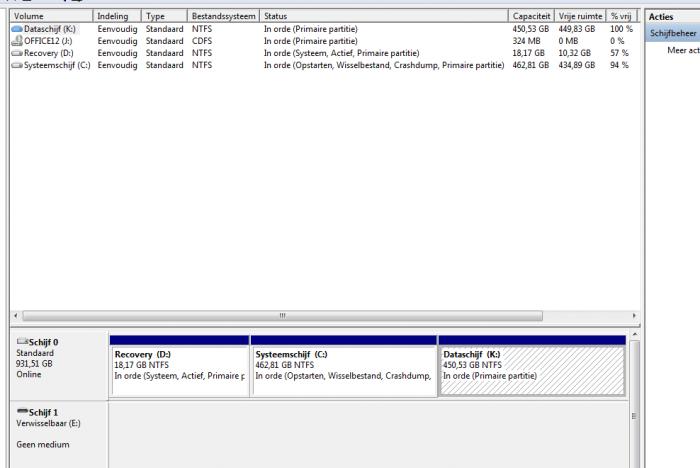Click the 931,51 GB disk size text
Image resolution: width=700 pixels, height=468 pixels.
(x=34, y=364)
